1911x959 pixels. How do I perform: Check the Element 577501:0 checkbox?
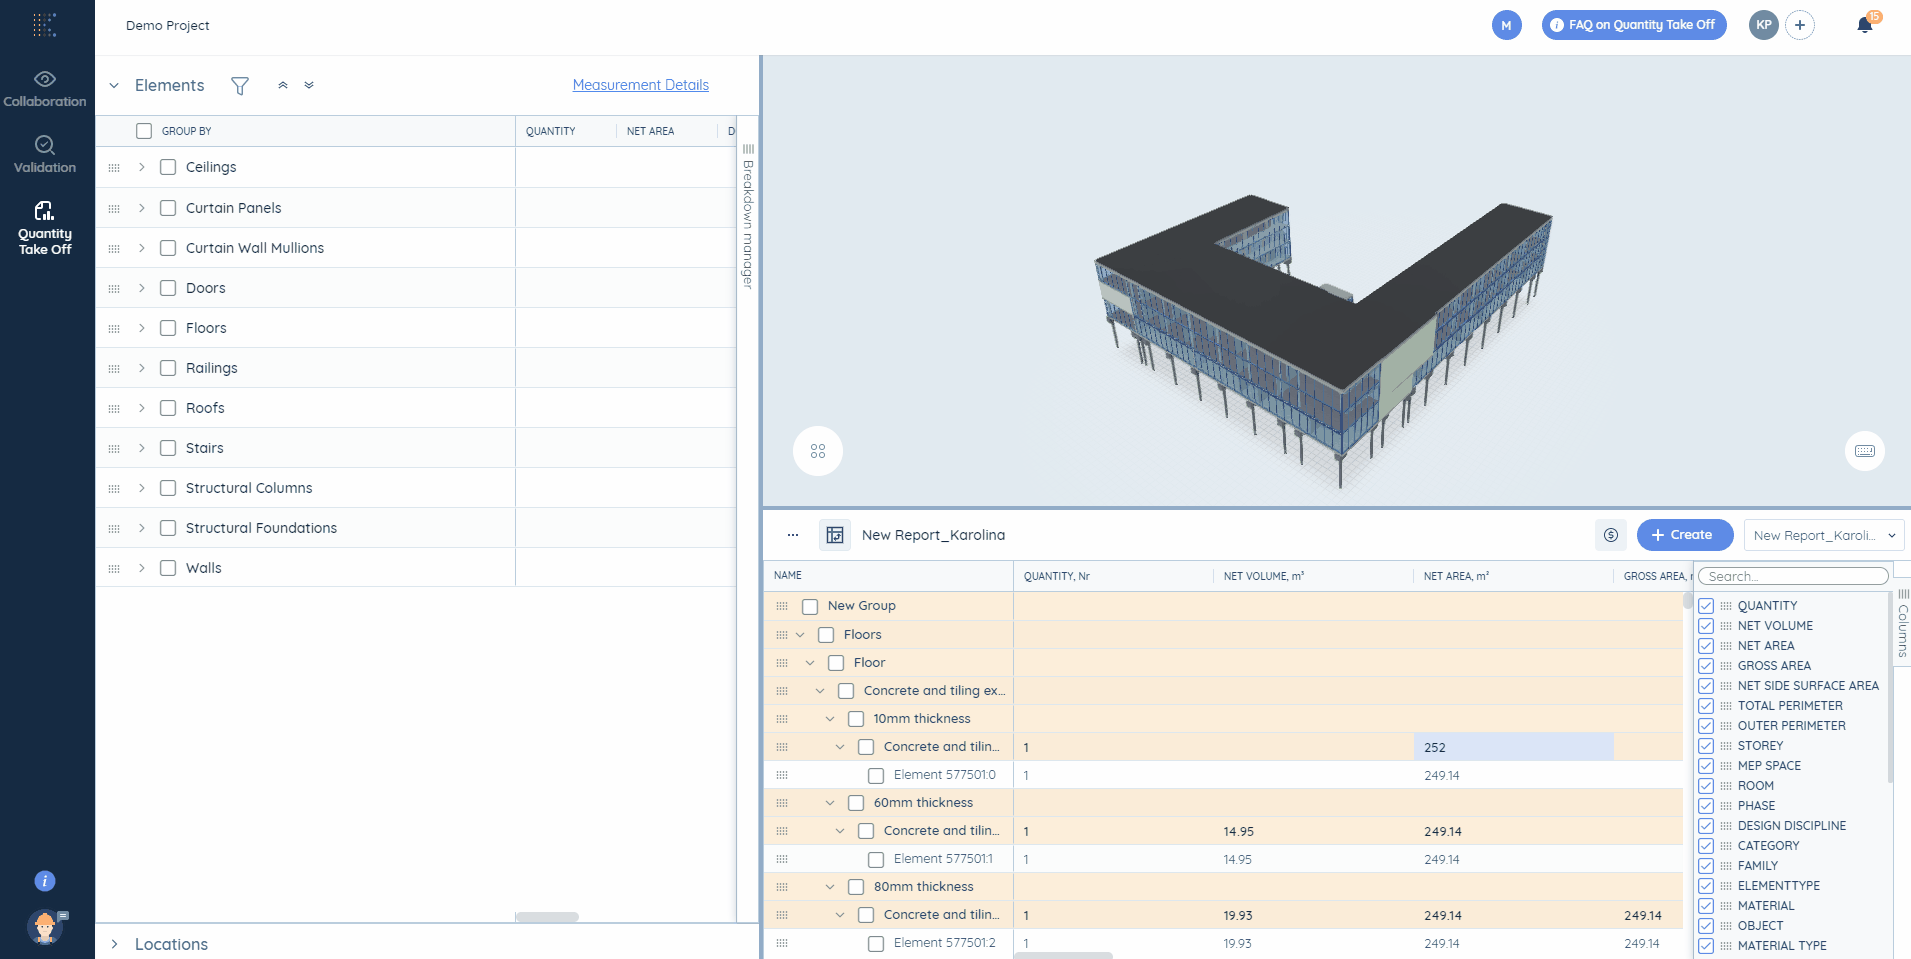point(876,776)
